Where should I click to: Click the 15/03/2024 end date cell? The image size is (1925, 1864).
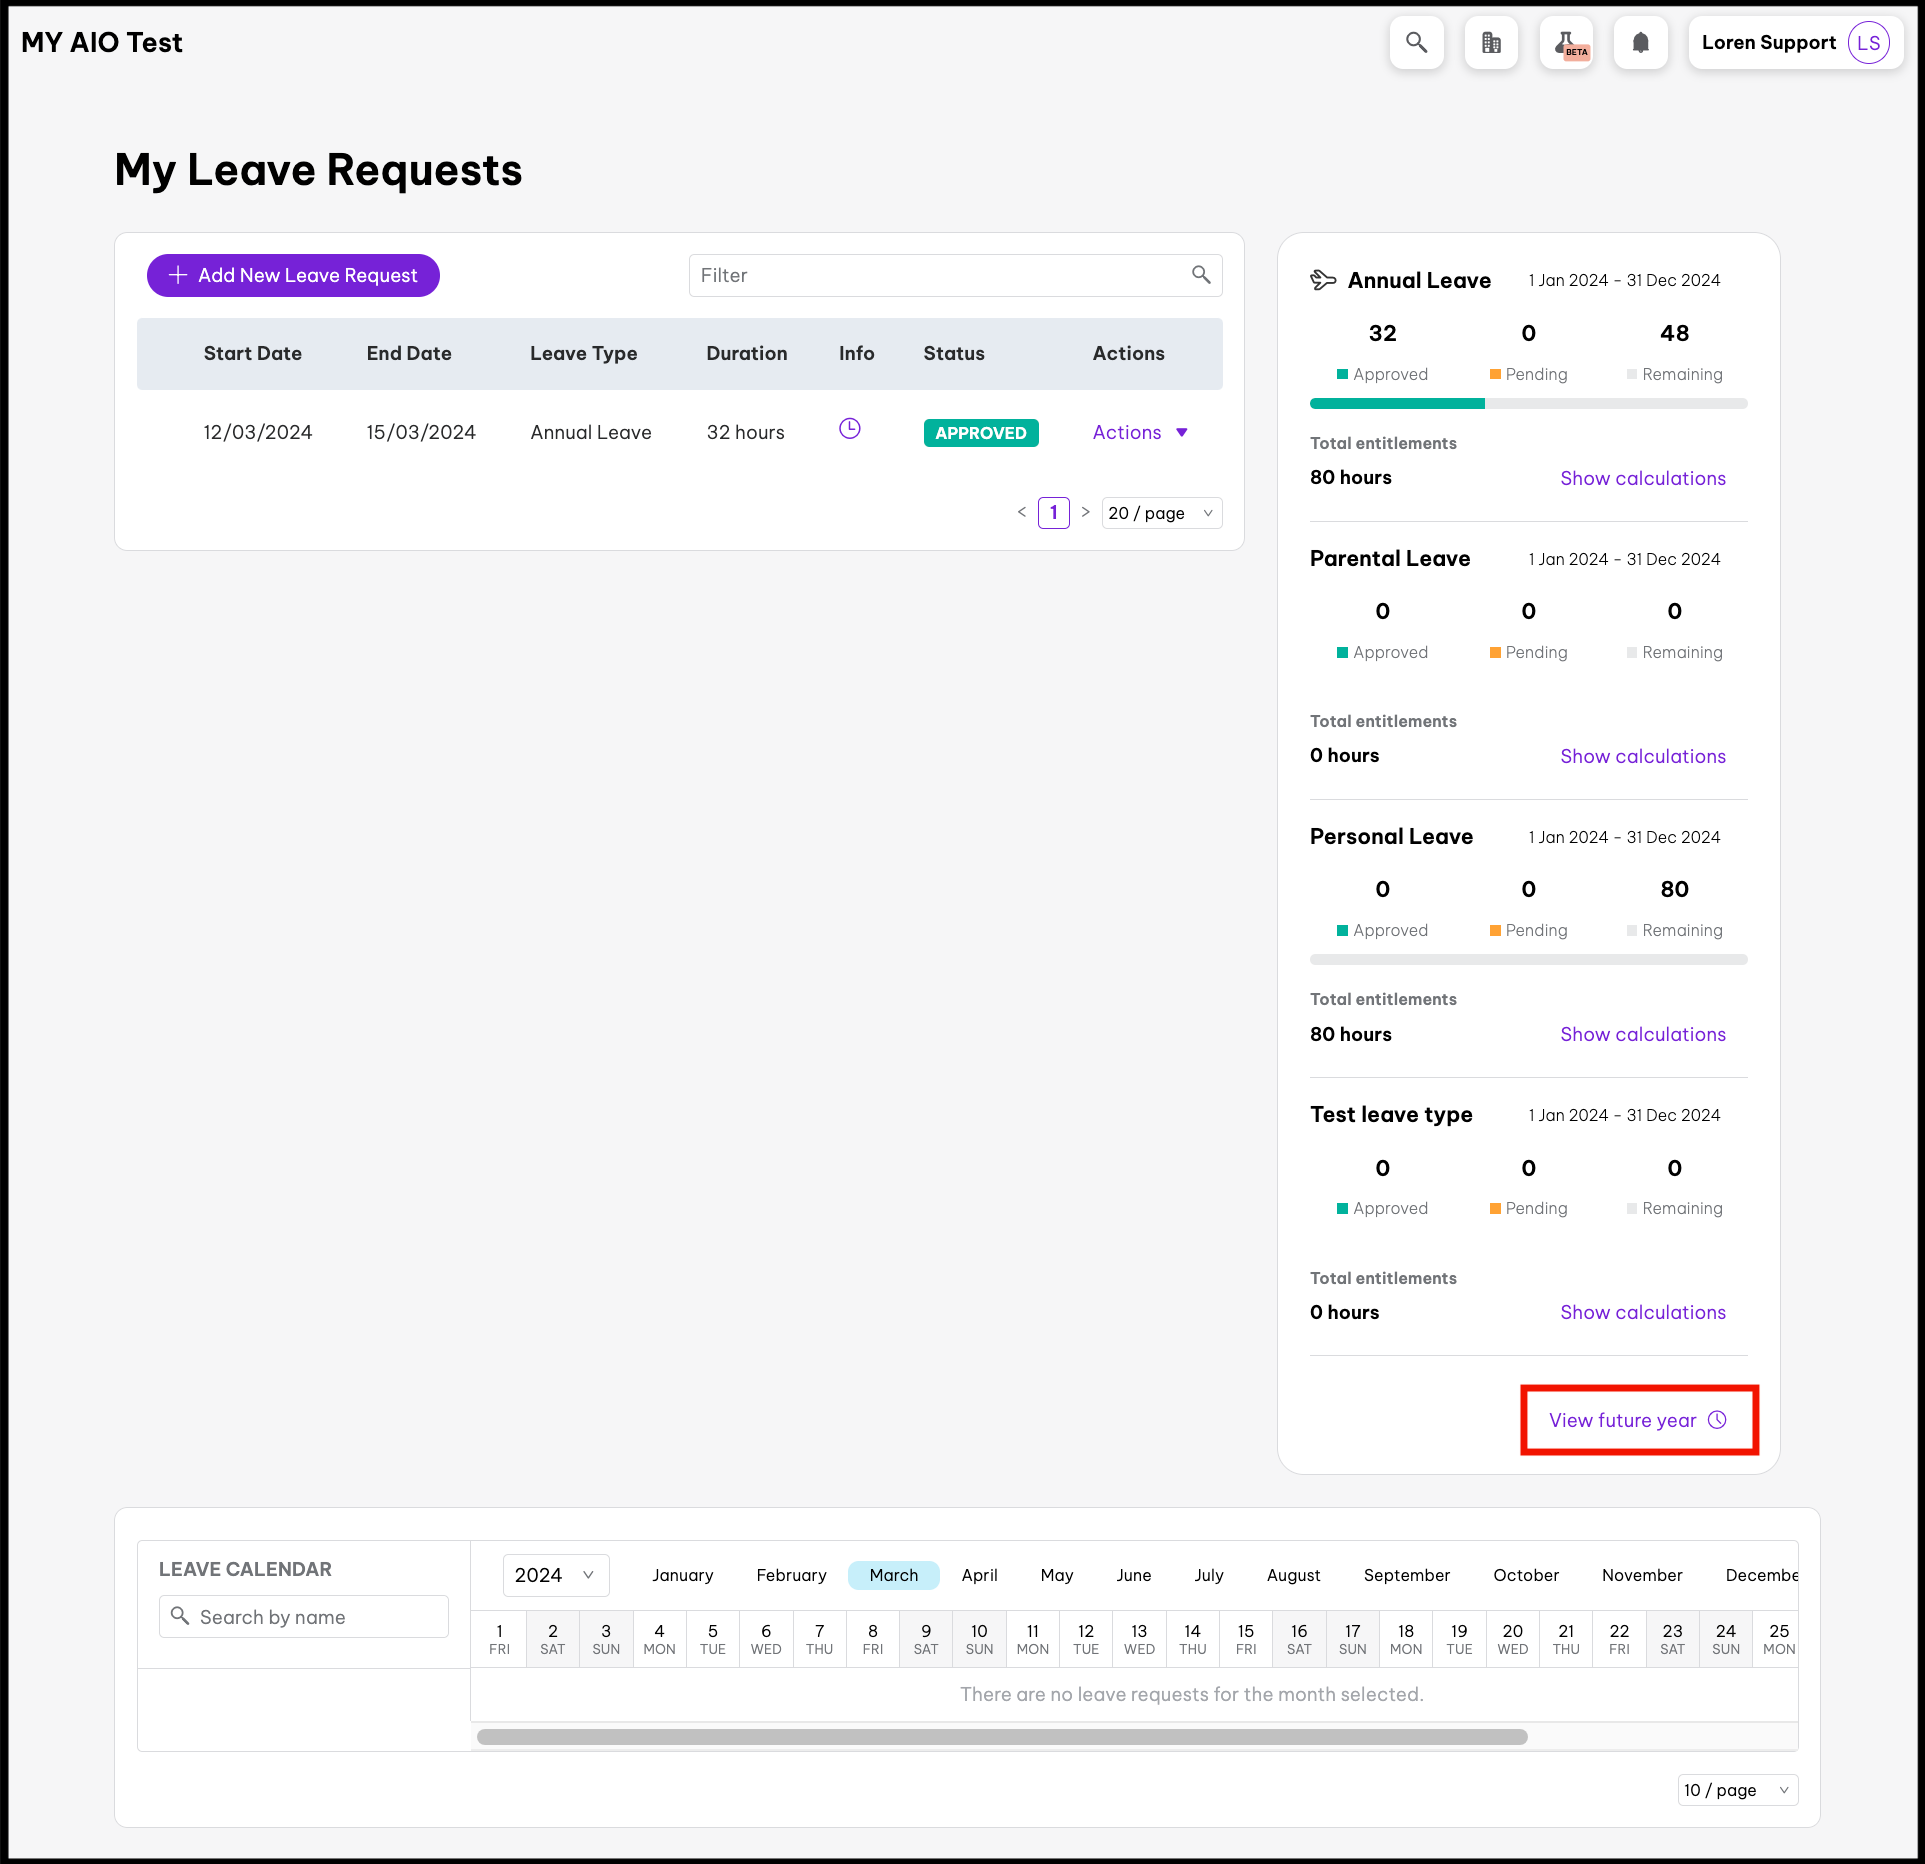pyautogui.click(x=421, y=432)
